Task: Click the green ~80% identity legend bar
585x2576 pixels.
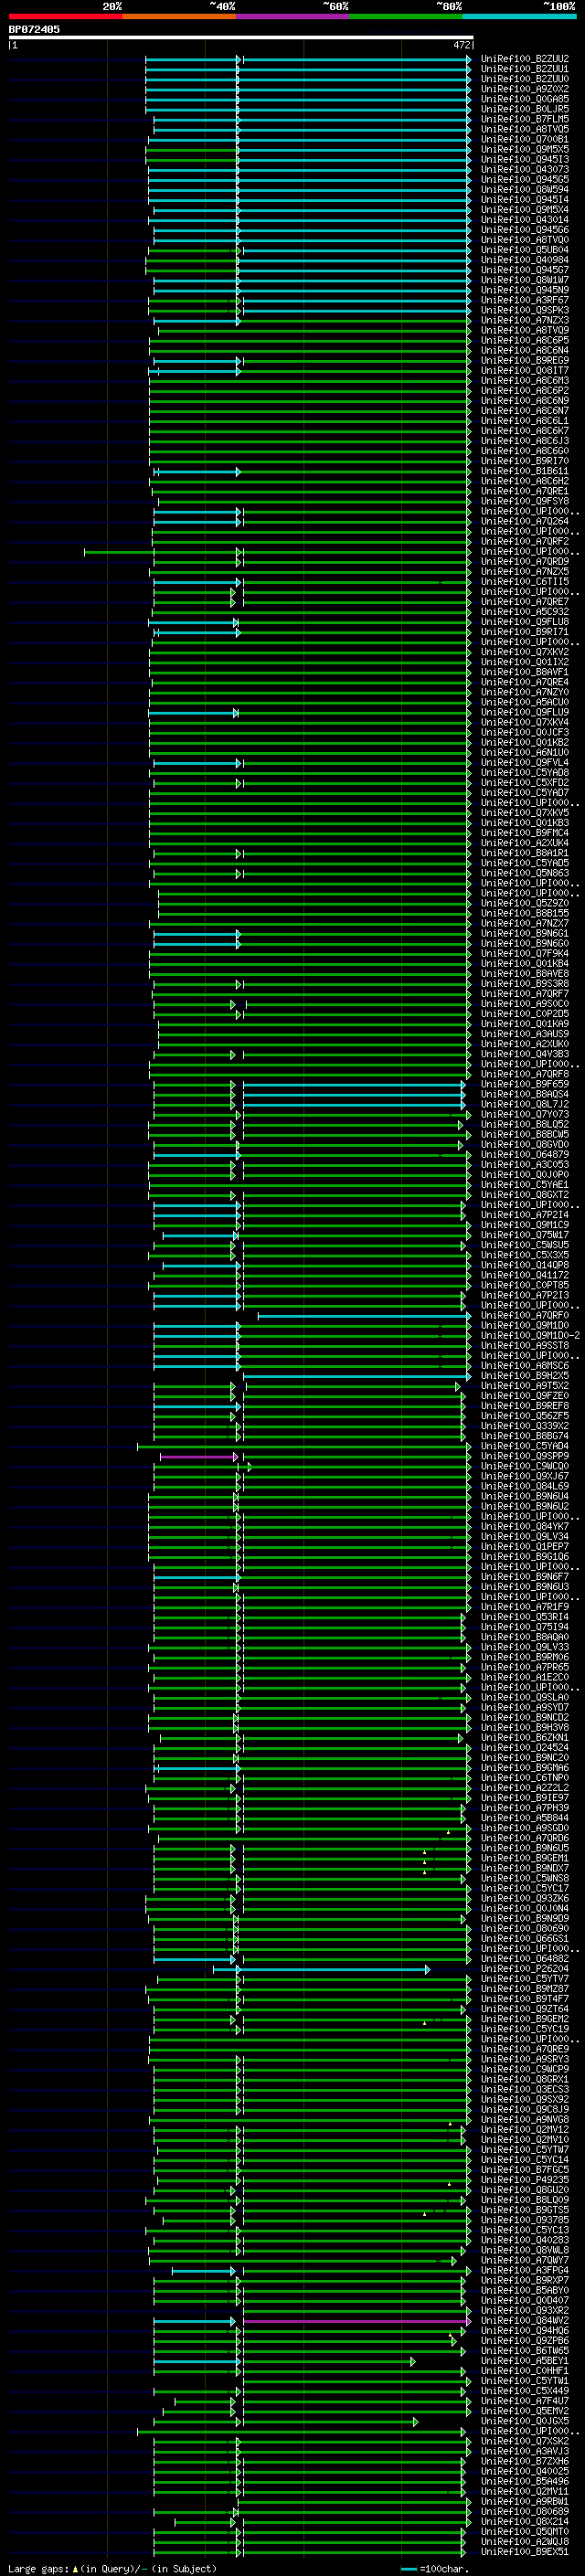Action: 406,16
